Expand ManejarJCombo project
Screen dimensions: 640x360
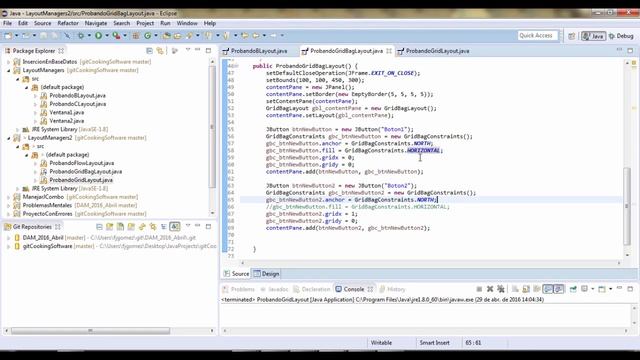coord(9,197)
